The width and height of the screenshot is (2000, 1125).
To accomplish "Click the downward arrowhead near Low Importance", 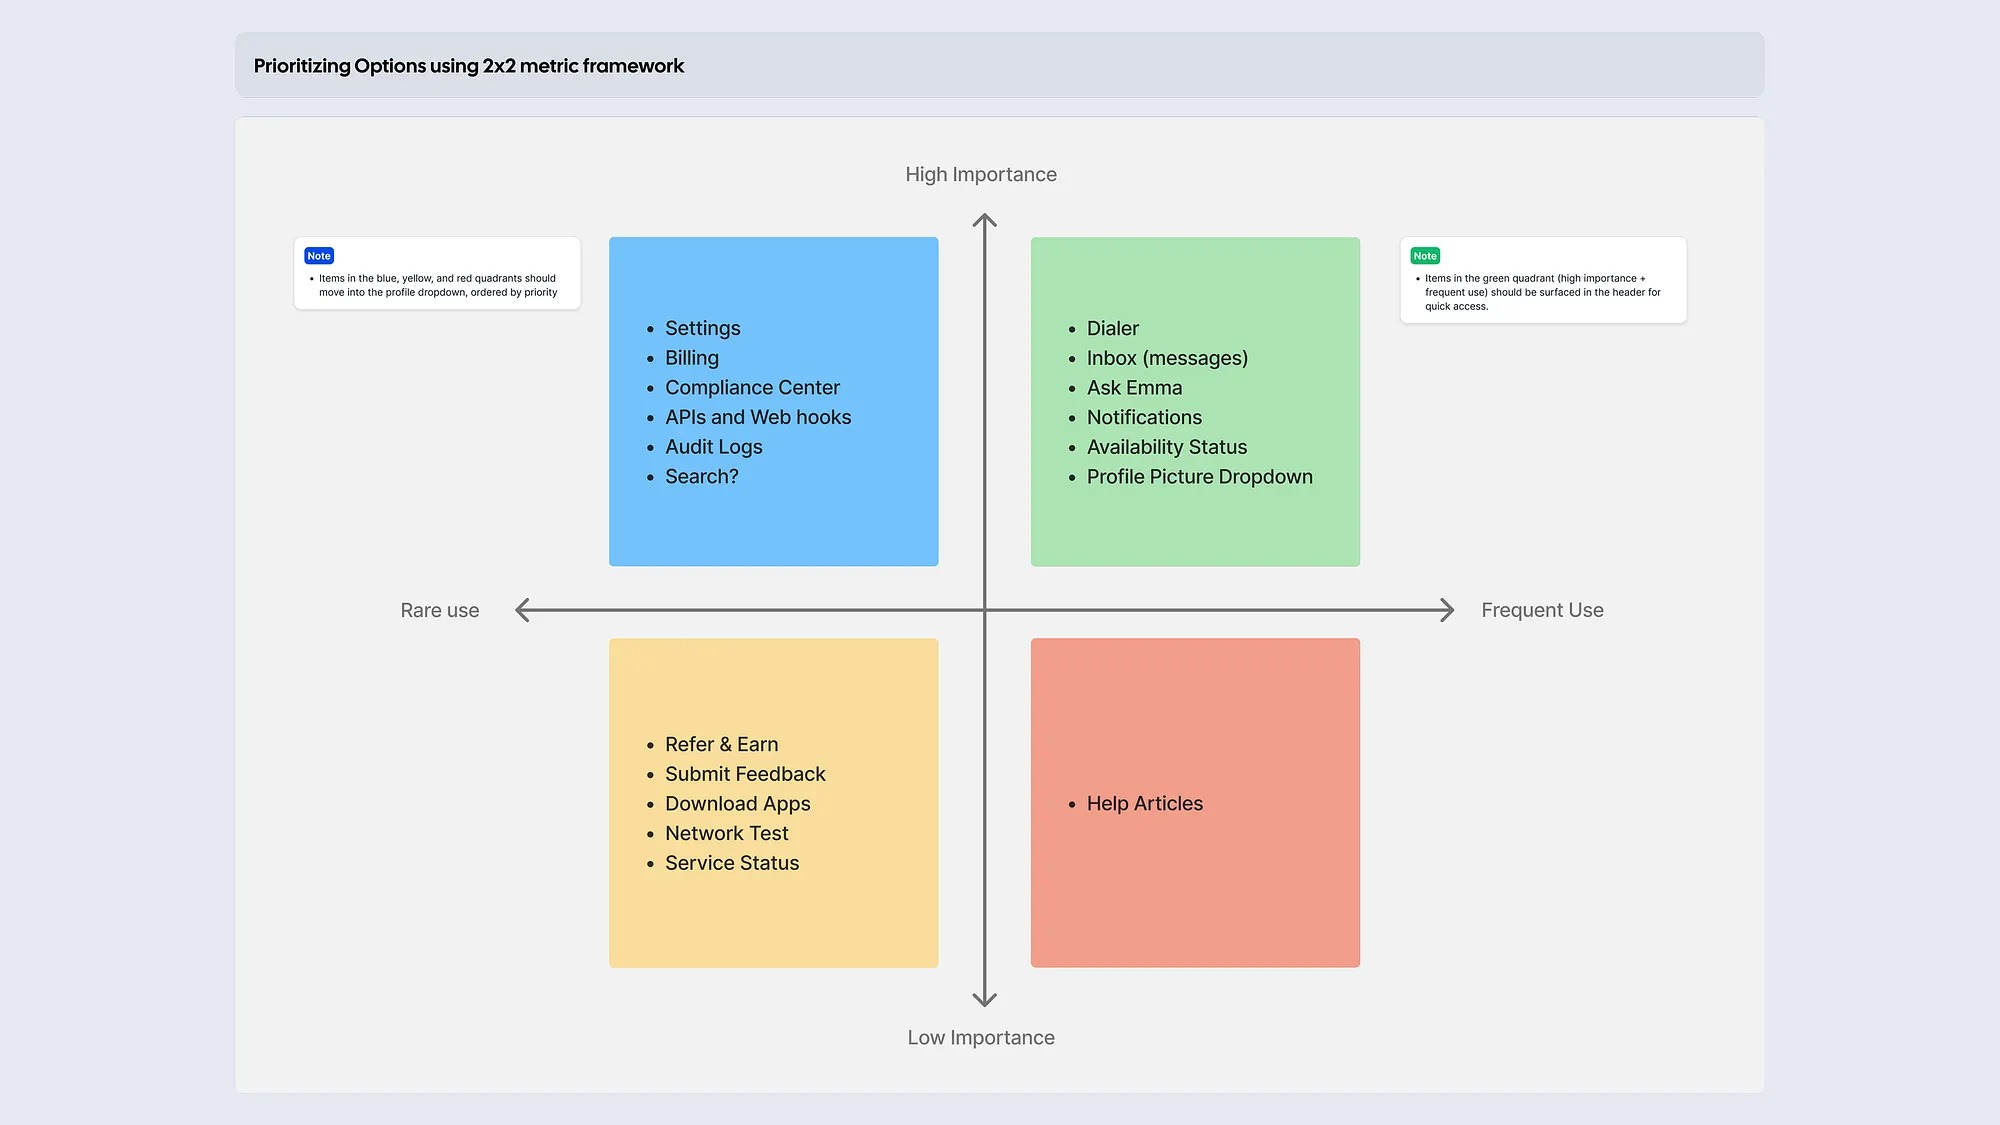I will point(985,1000).
